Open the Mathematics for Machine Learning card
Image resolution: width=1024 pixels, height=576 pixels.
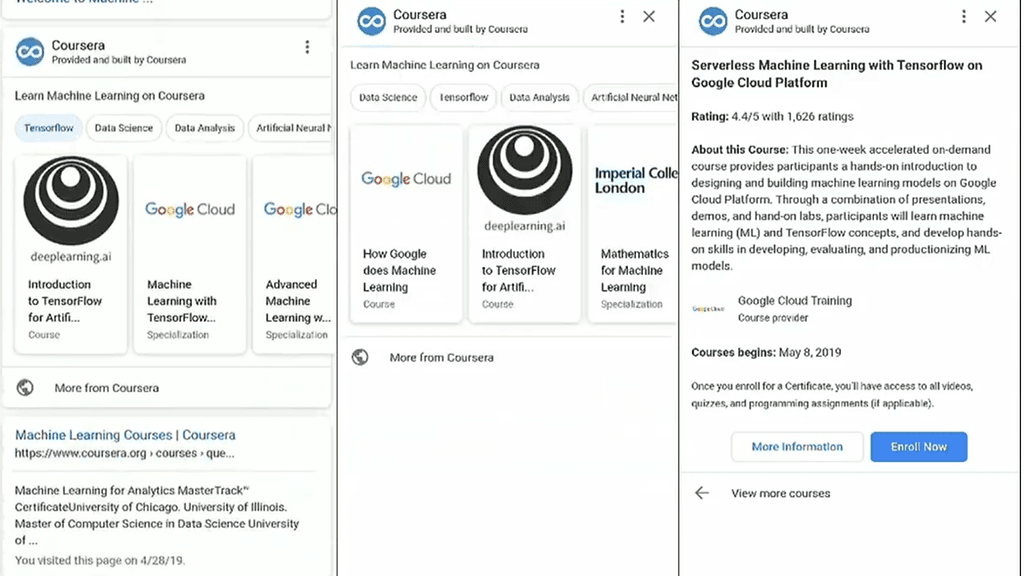[x=633, y=223]
